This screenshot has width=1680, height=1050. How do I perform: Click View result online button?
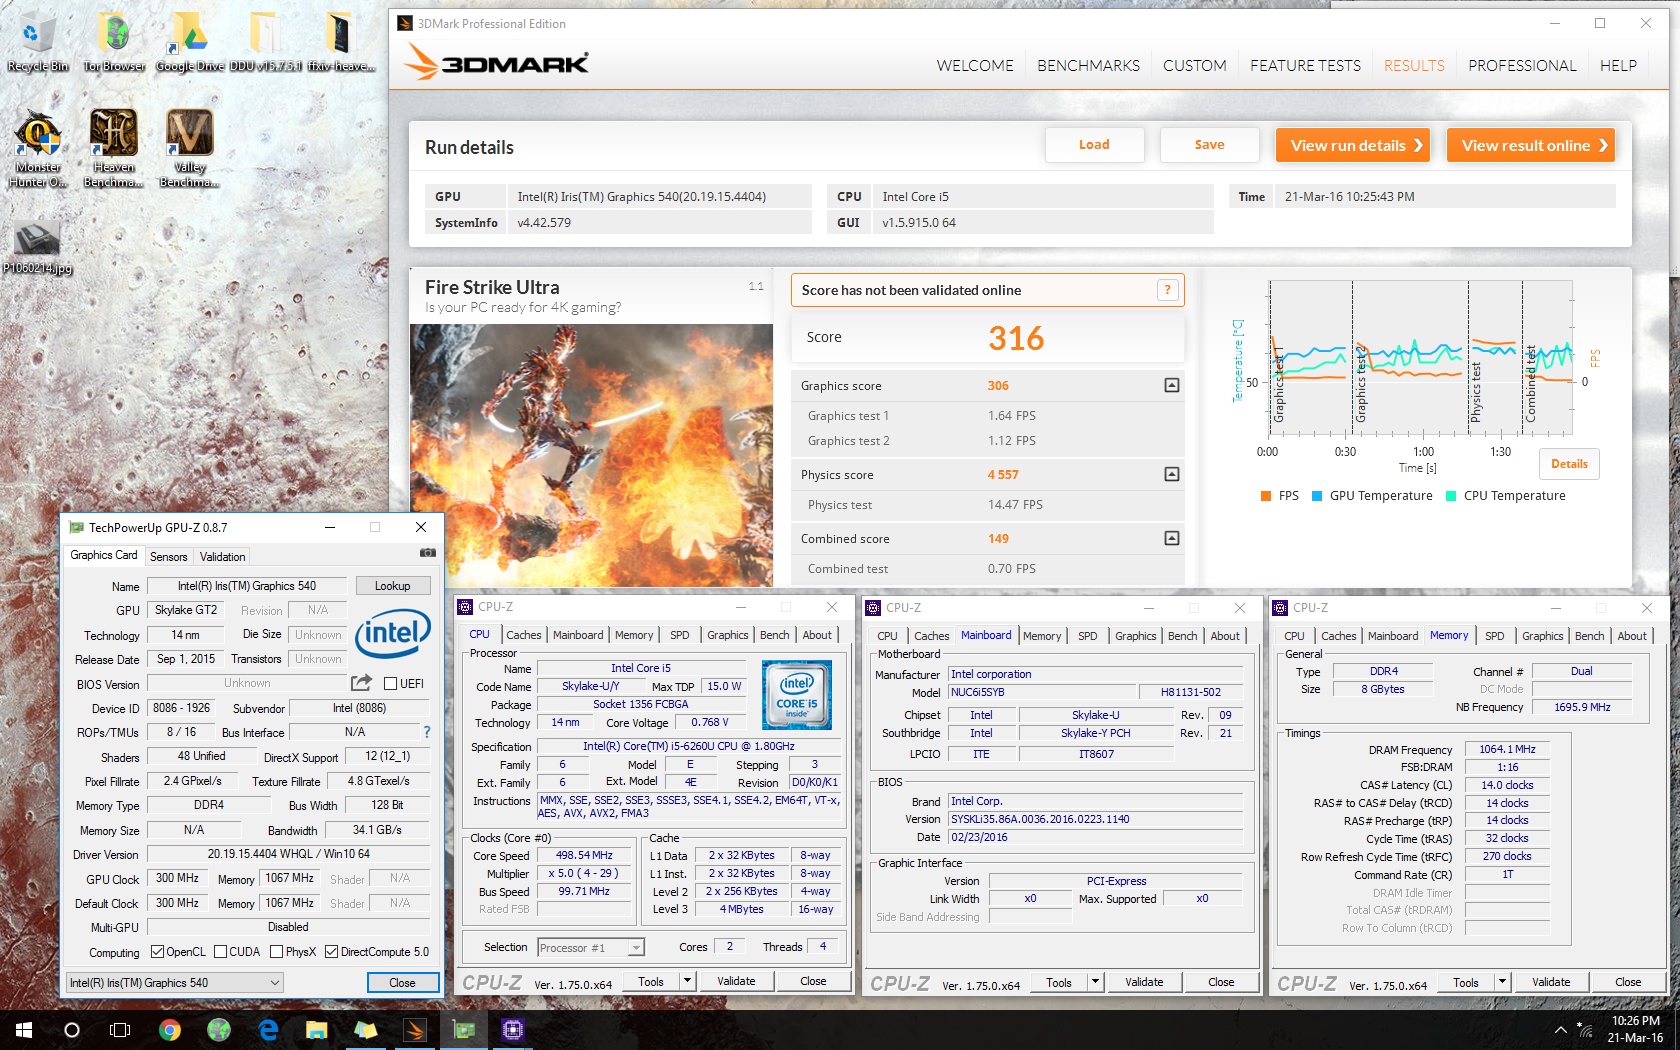click(x=1531, y=145)
